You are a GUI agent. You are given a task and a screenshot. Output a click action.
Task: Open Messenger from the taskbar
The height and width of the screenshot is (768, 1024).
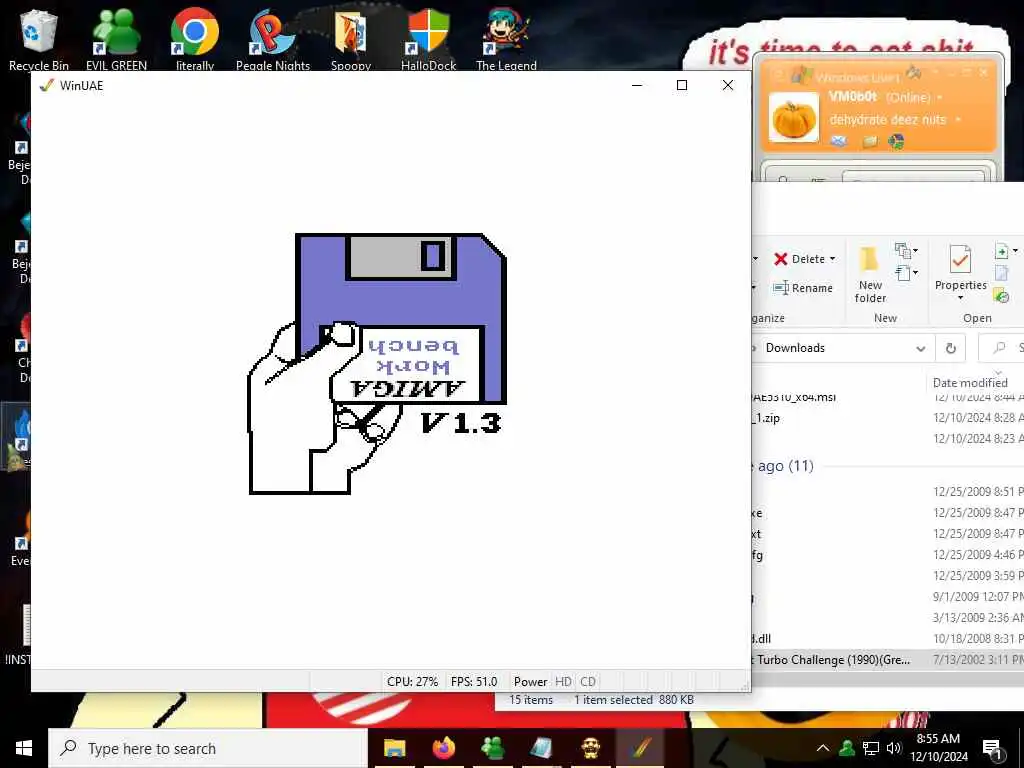pos(492,748)
